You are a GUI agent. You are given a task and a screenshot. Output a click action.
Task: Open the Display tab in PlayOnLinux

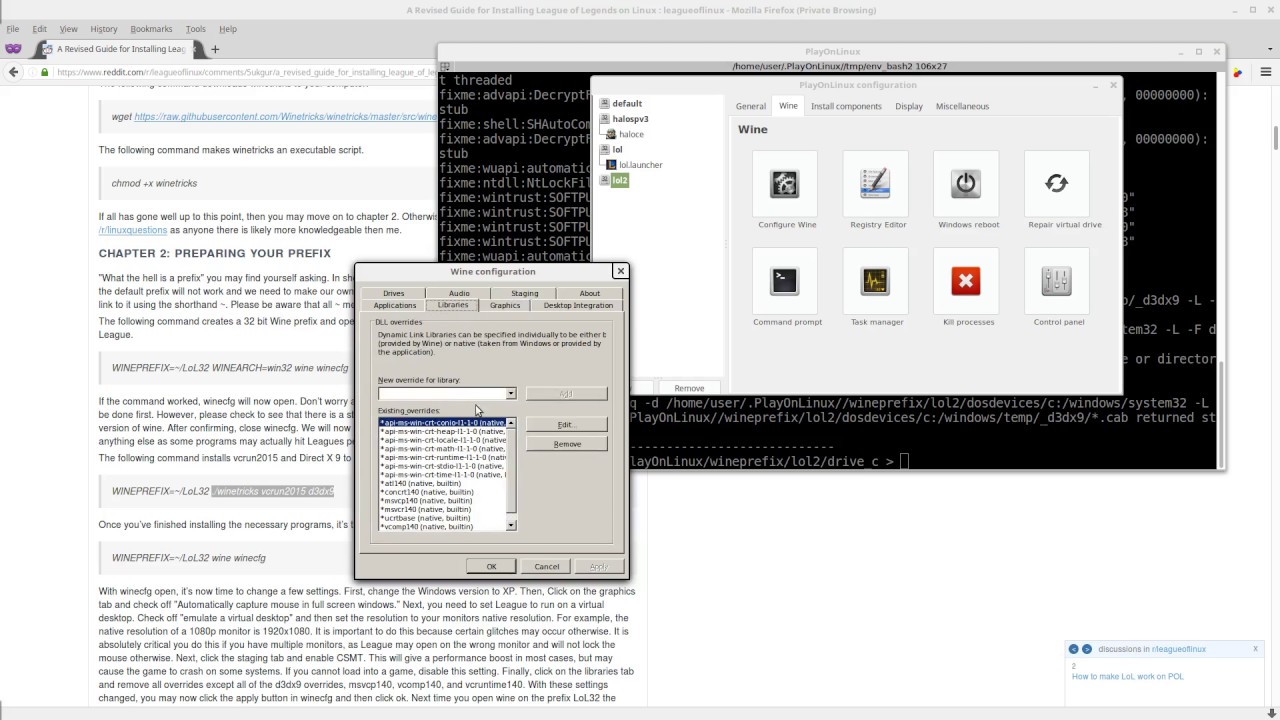[x=909, y=106]
